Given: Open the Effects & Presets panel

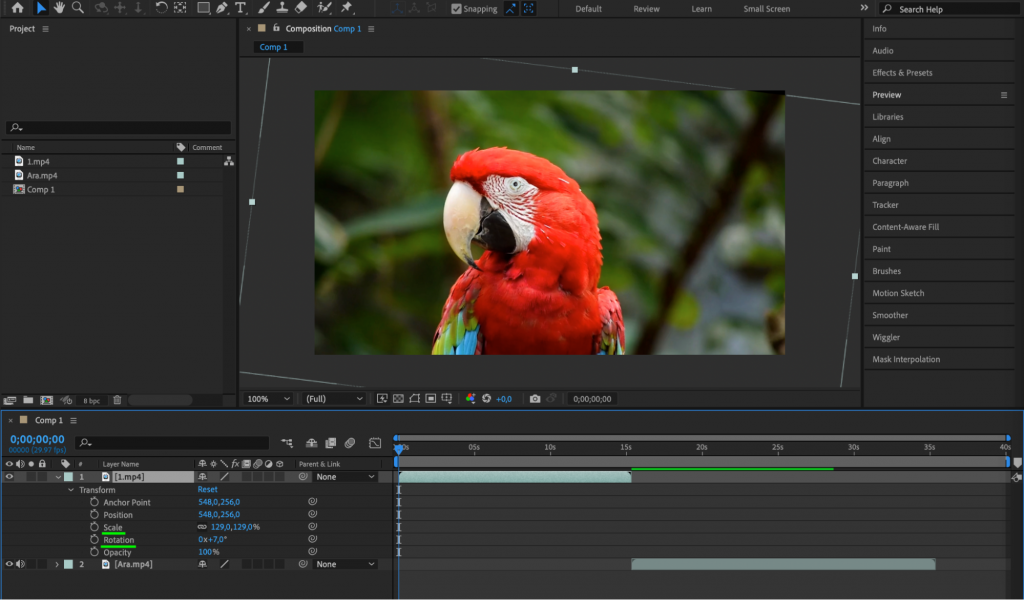Looking at the screenshot, I should point(902,73).
